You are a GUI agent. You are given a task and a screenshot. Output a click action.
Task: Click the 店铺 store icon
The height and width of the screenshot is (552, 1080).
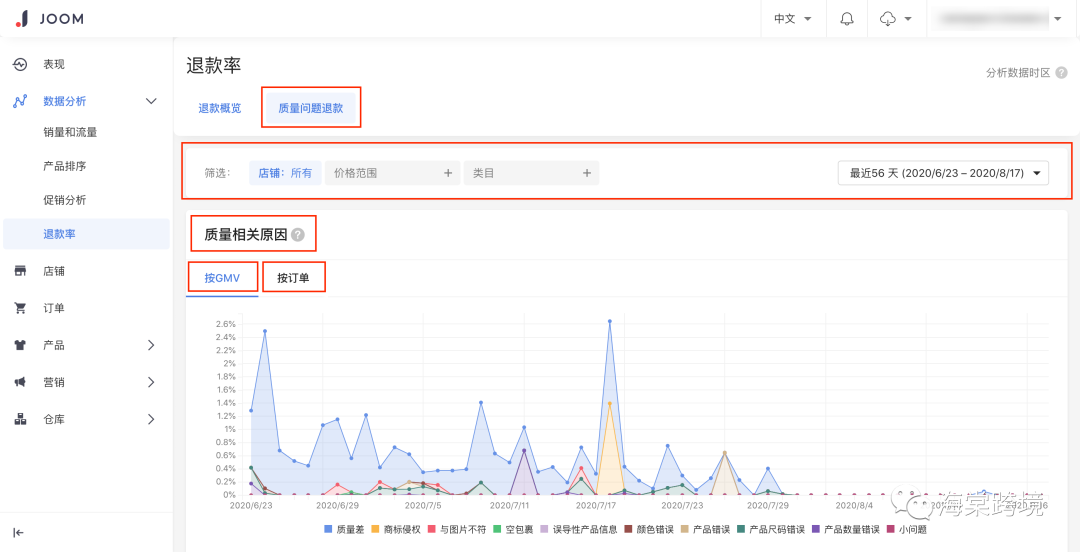pyautogui.click(x=20, y=272)
